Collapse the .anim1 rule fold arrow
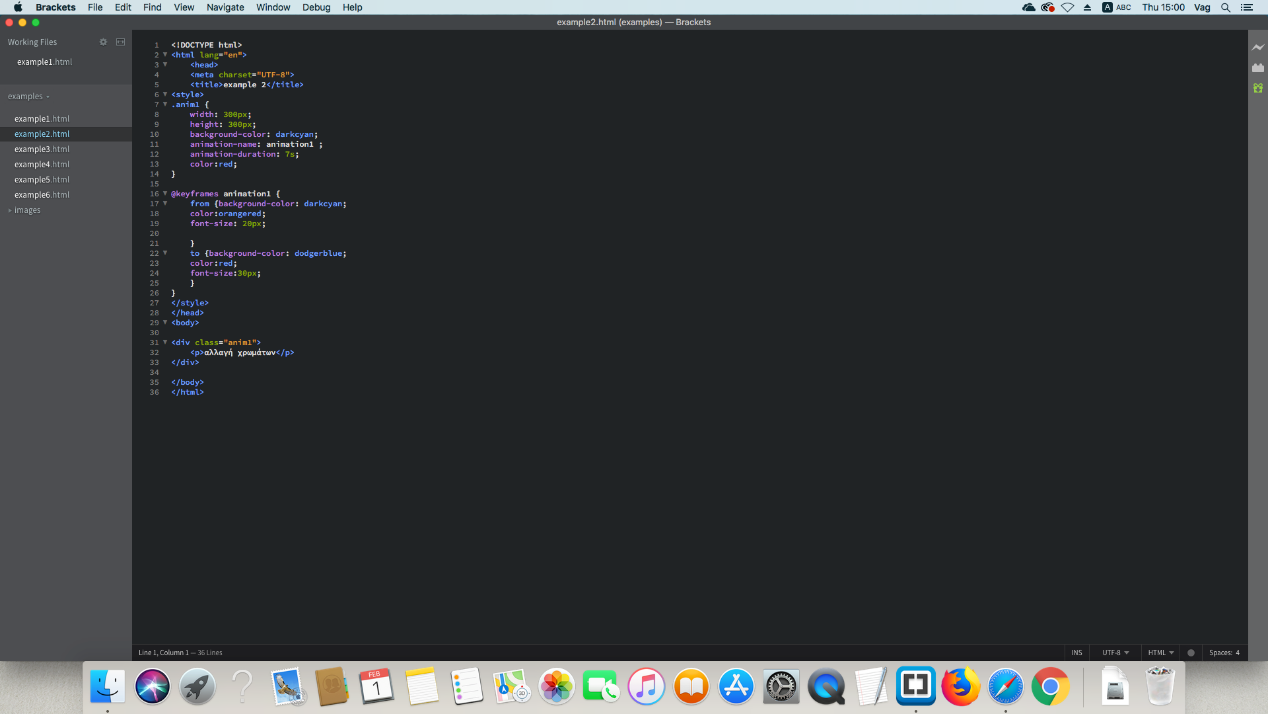The width and height of the screenshot is (1268, 714). coord(165,104)
